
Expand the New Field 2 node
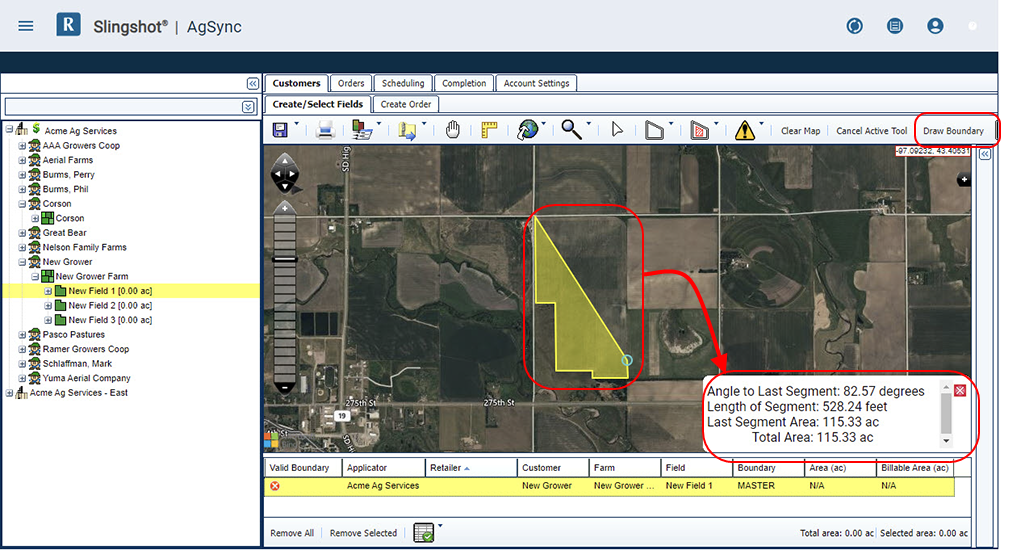48,306
